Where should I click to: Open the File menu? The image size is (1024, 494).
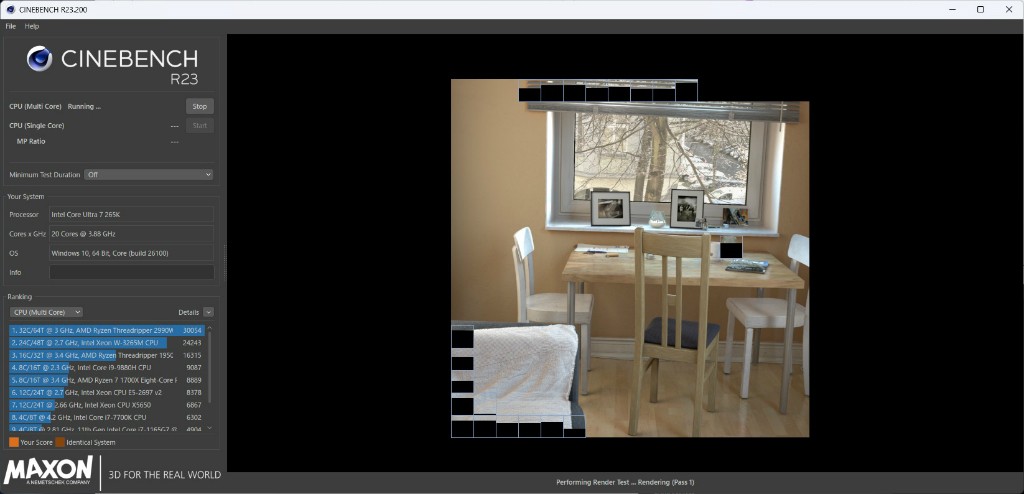click(x=11, y=26)
